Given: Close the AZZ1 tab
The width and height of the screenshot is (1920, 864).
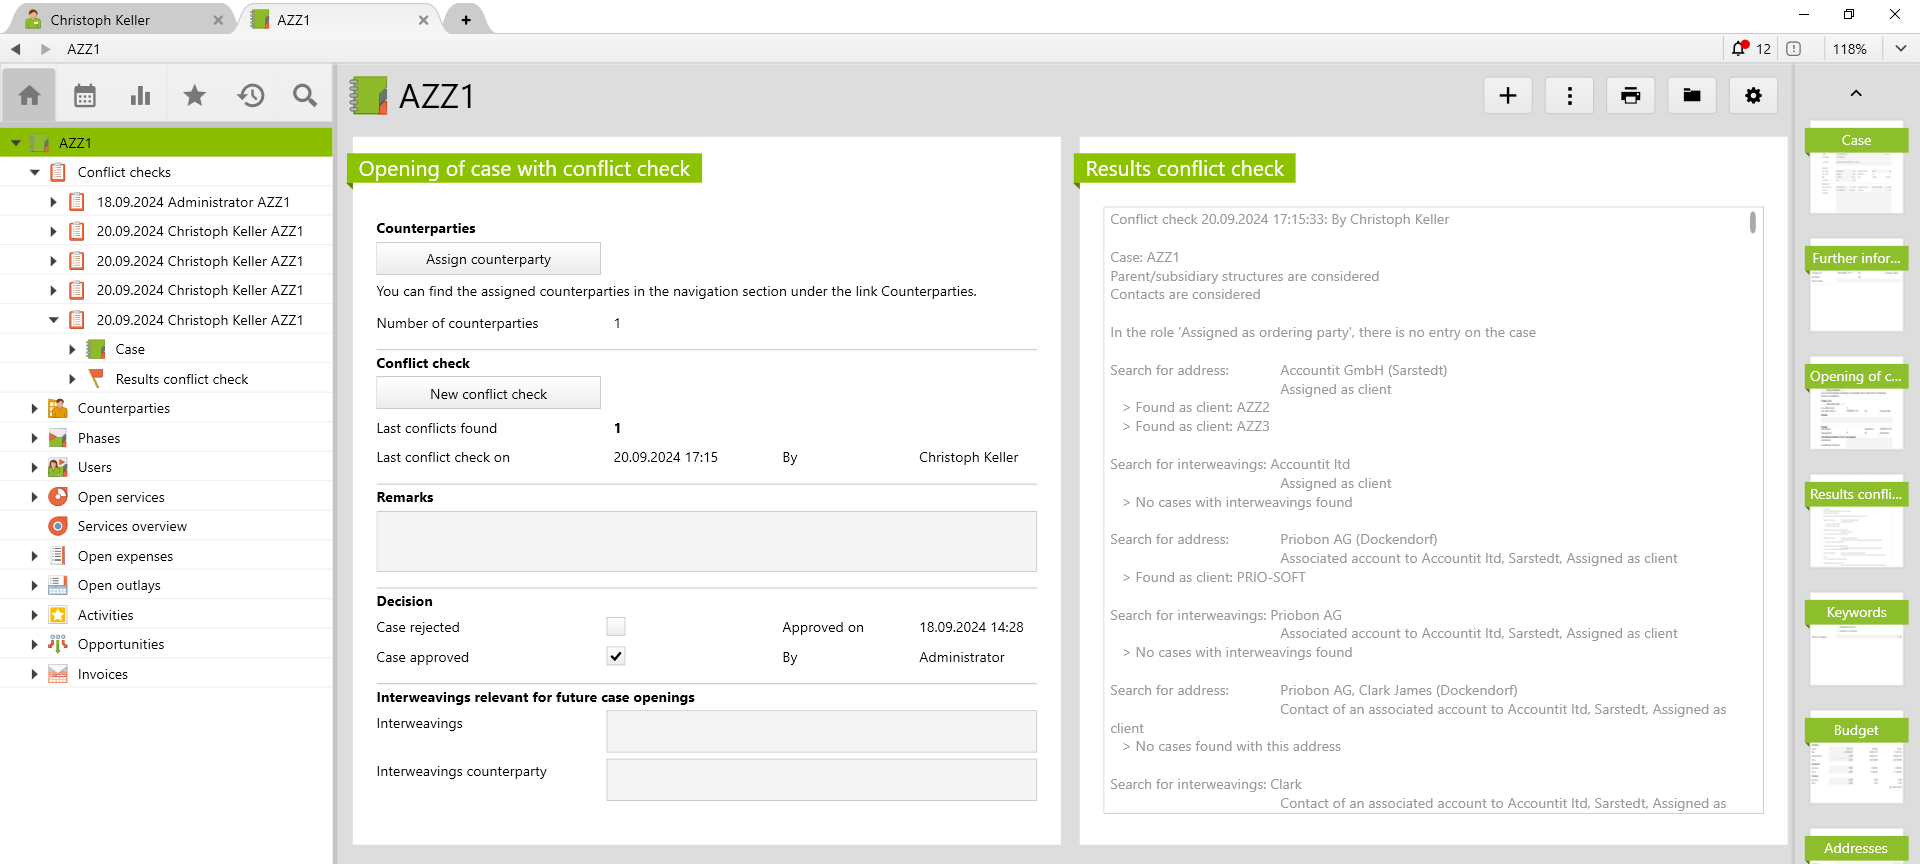Looking at the screenshot, I should (x=423, y=19).
